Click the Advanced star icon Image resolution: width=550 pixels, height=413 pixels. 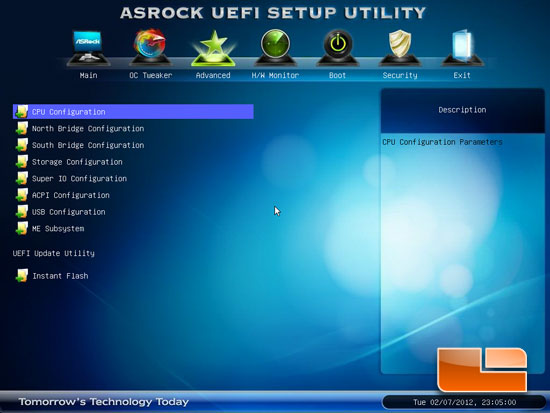click(x=213, y=48)
